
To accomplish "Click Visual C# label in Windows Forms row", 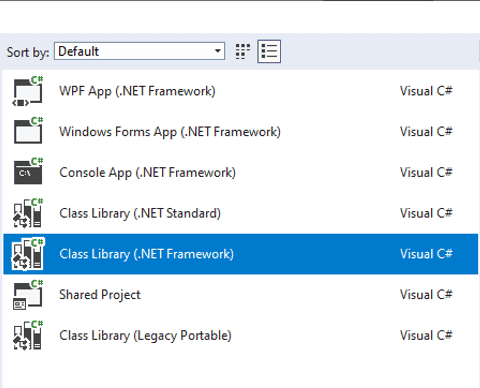I will pyautogui.click(x=426, y=132).
